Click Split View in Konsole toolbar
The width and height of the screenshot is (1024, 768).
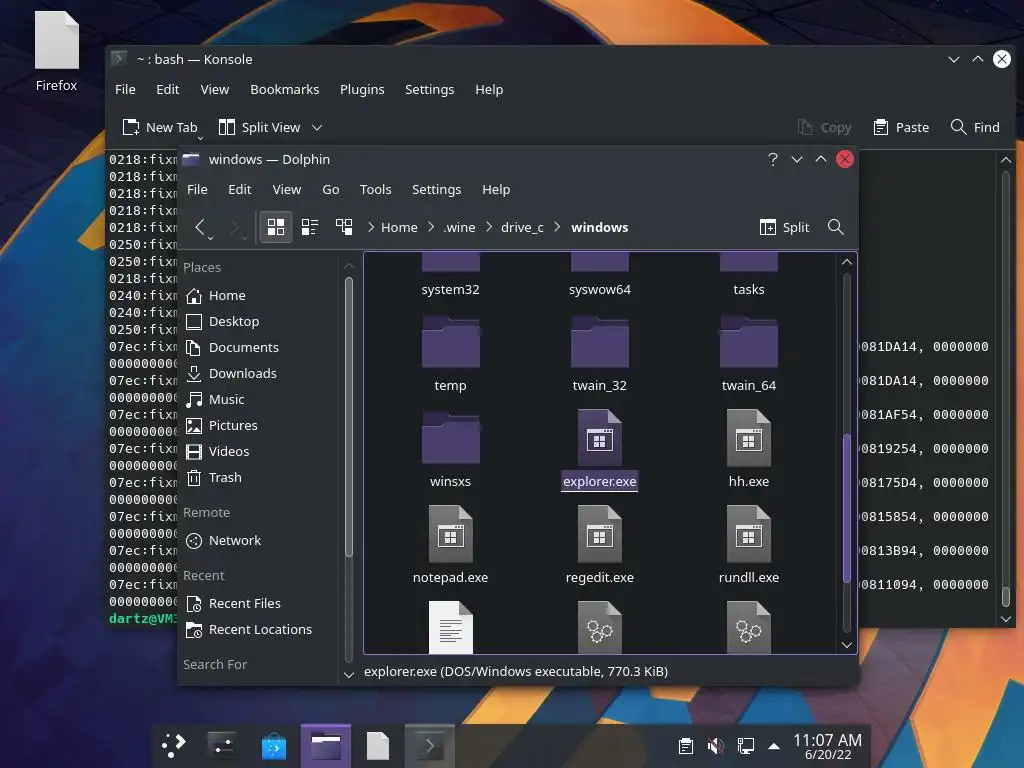coord(260,127)
